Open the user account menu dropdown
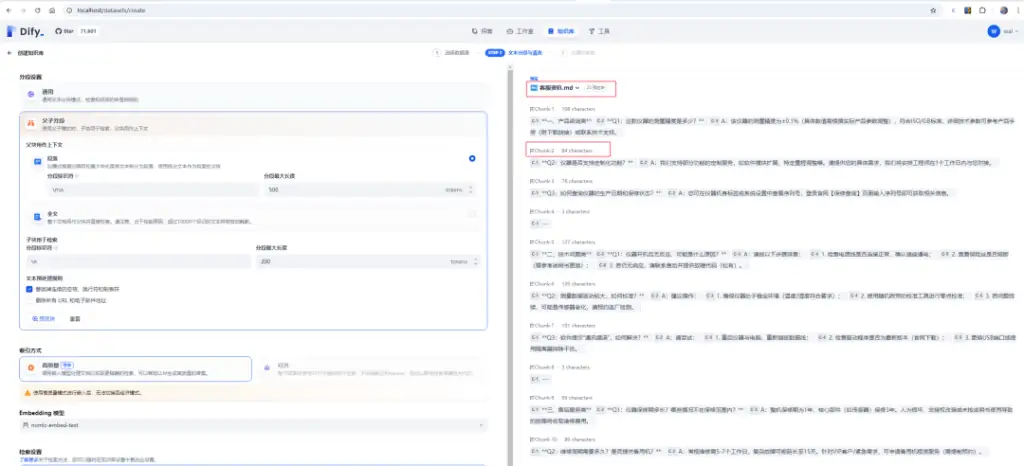The height and width of the screenshot is (466, 1024). pyautogui.click(x=1004, y=31)
